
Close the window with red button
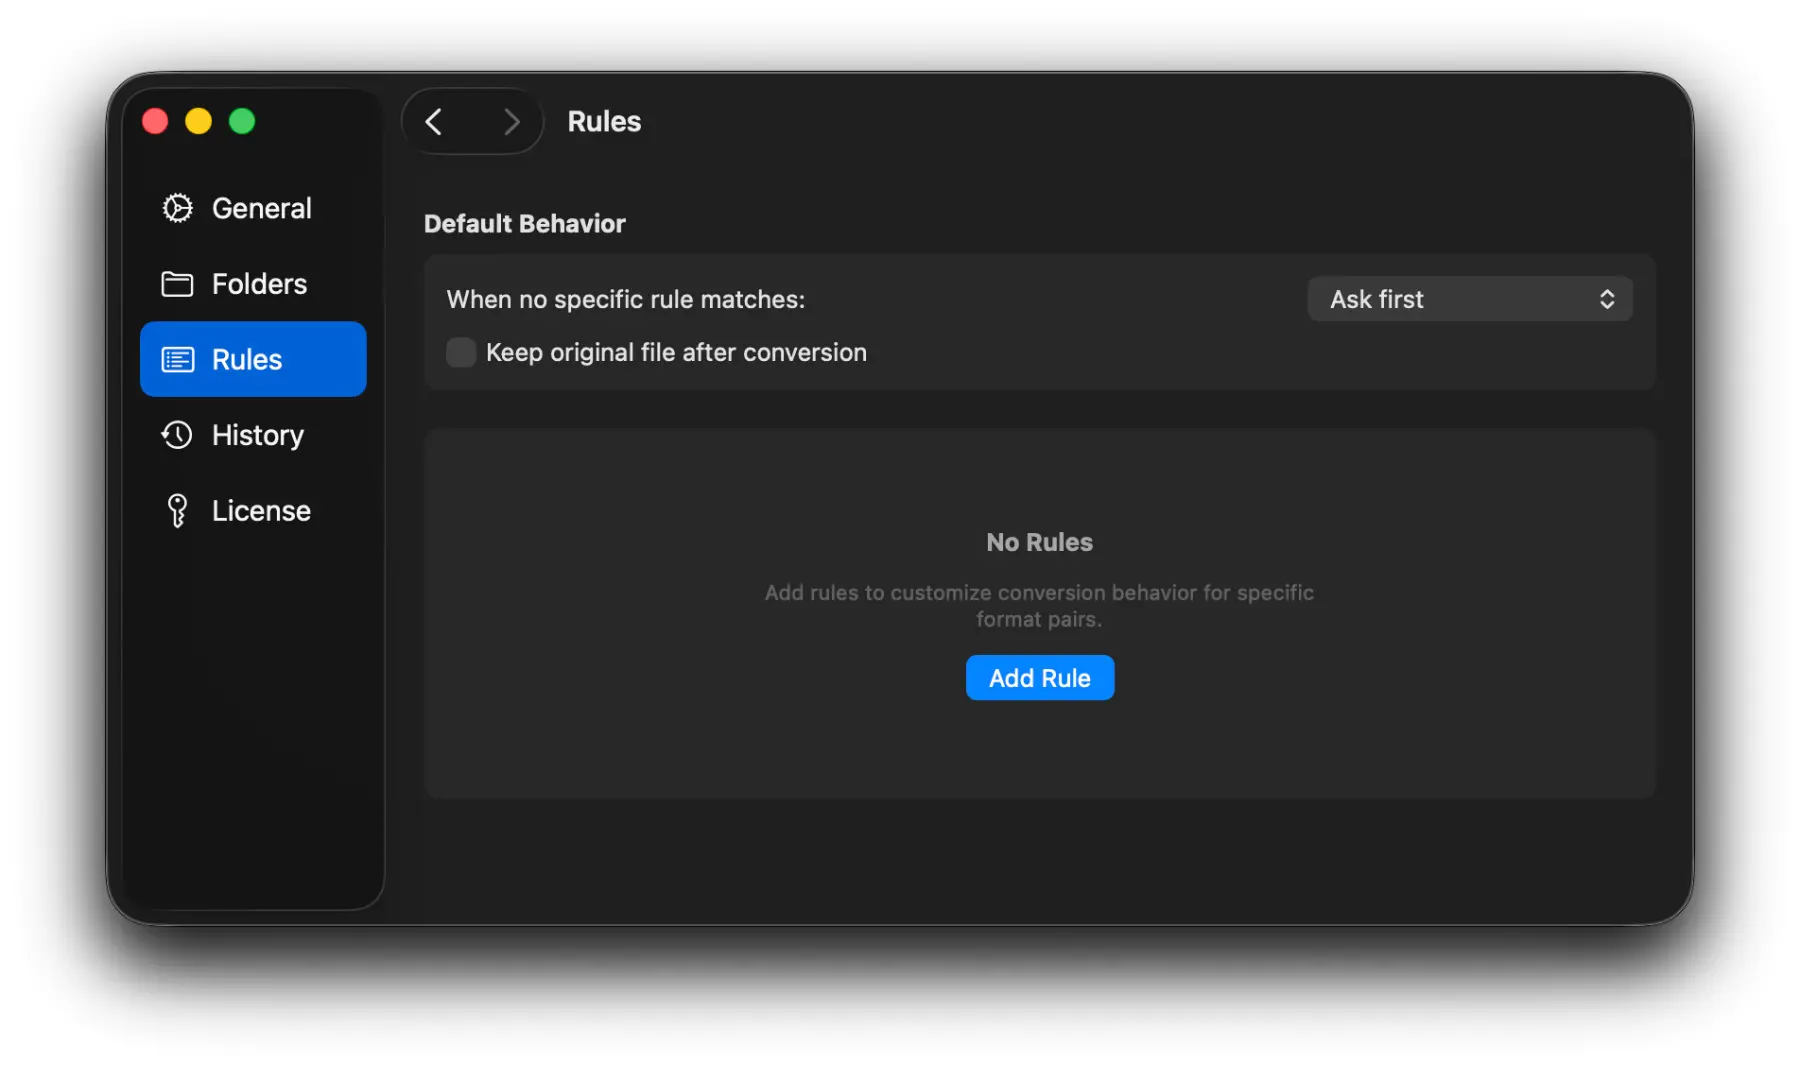[155, 122]
